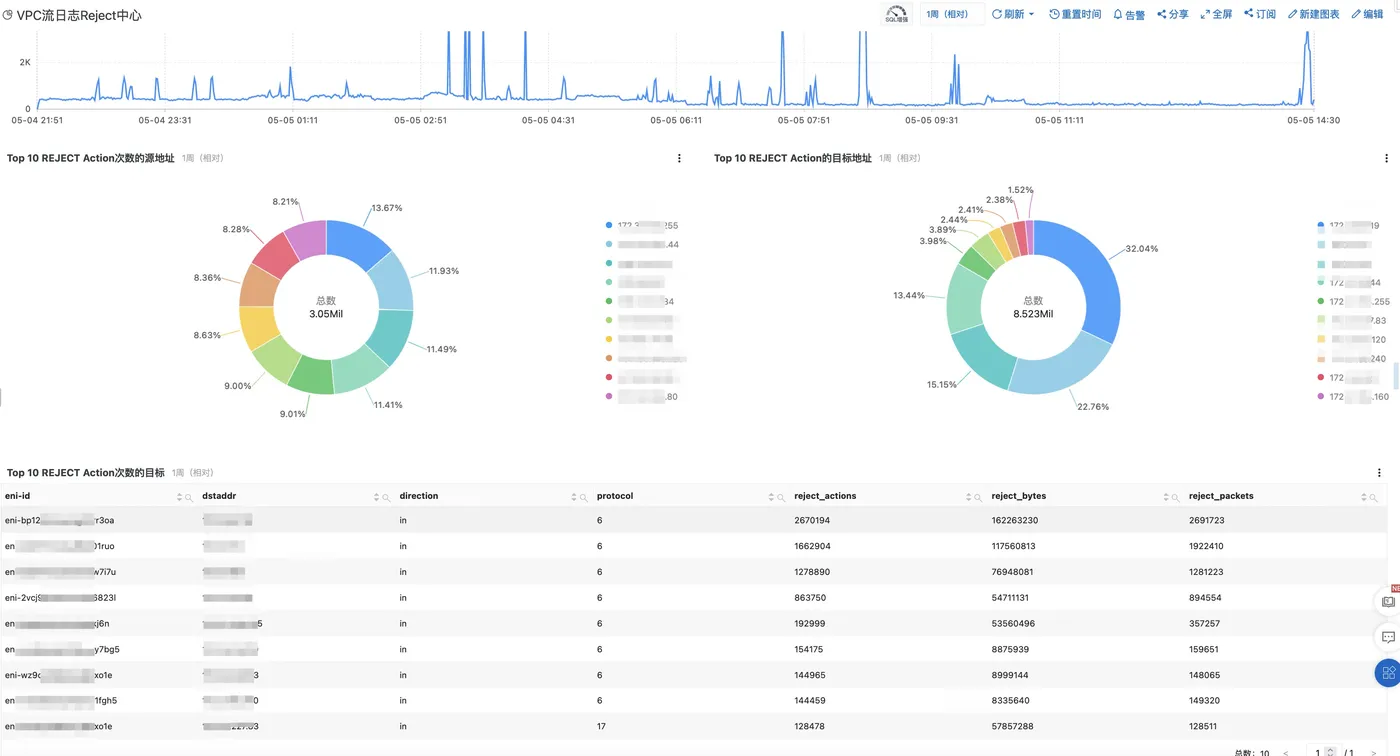Click the reject_actions value 2670194
This screenshot has height=756, width=1400.
point(812,520)
